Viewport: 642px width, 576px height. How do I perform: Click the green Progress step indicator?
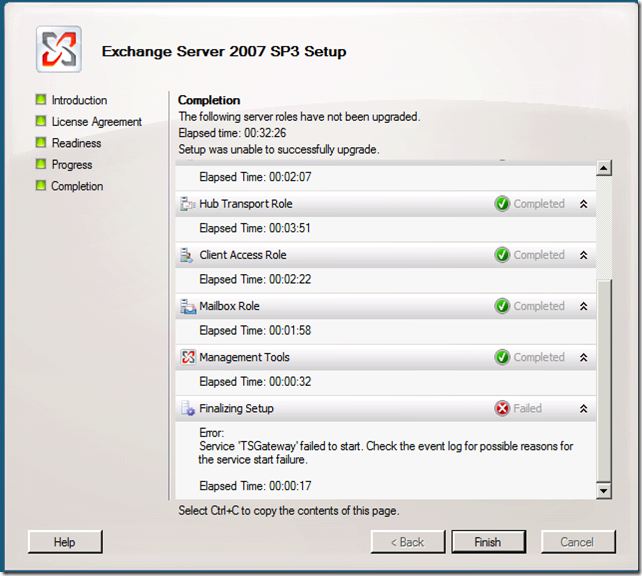(x=41, y=164)
